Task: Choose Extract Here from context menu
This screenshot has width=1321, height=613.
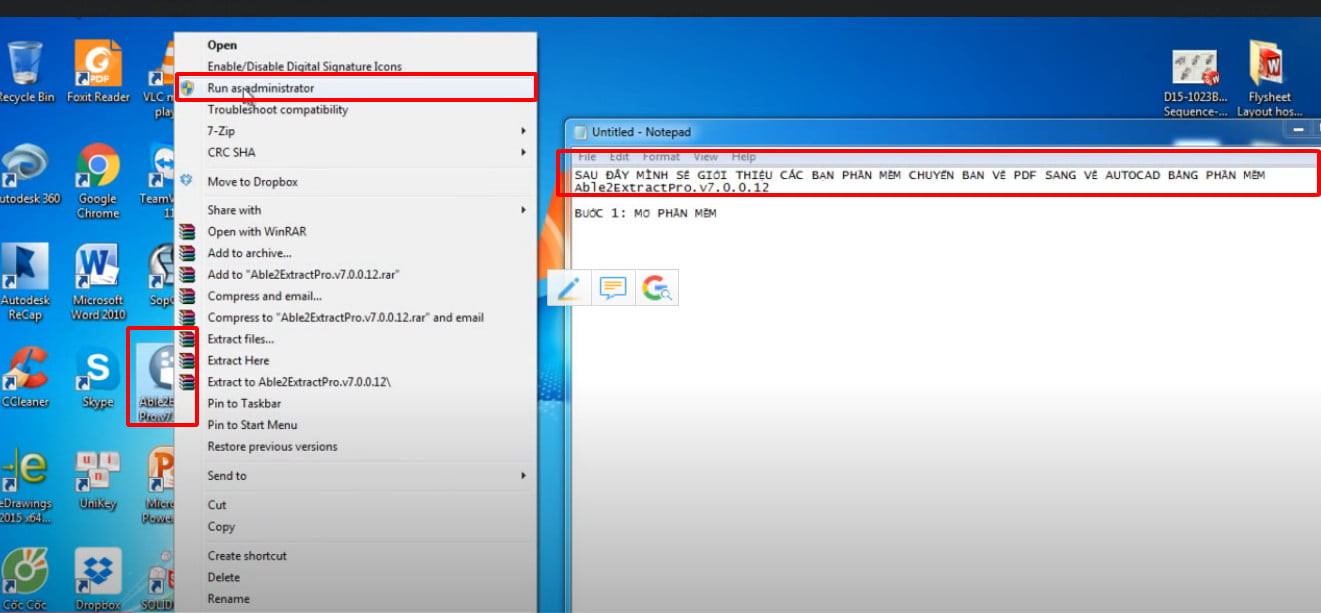Action: point(238,360)
